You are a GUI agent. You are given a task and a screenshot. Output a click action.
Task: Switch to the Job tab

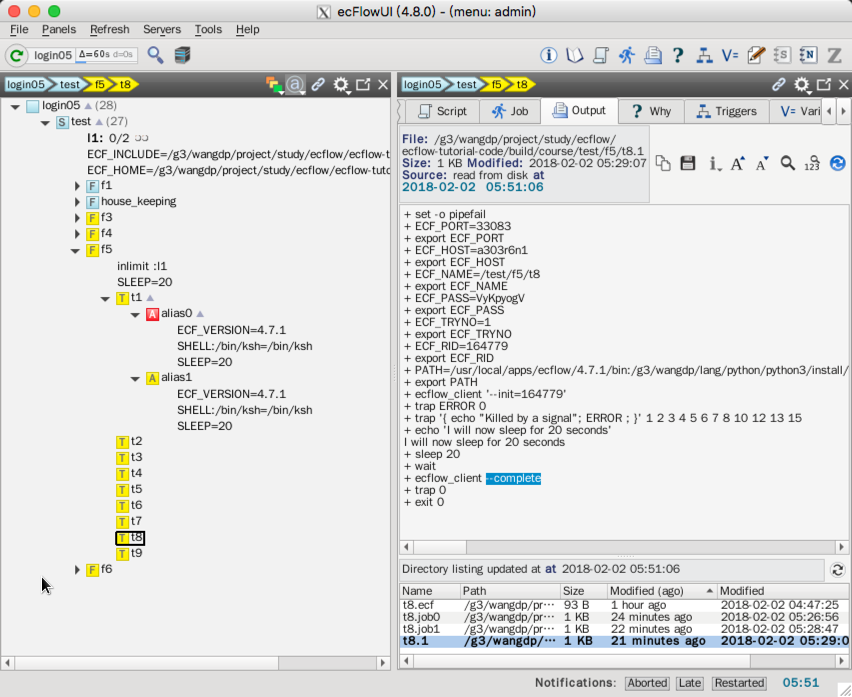click(510, 111)
